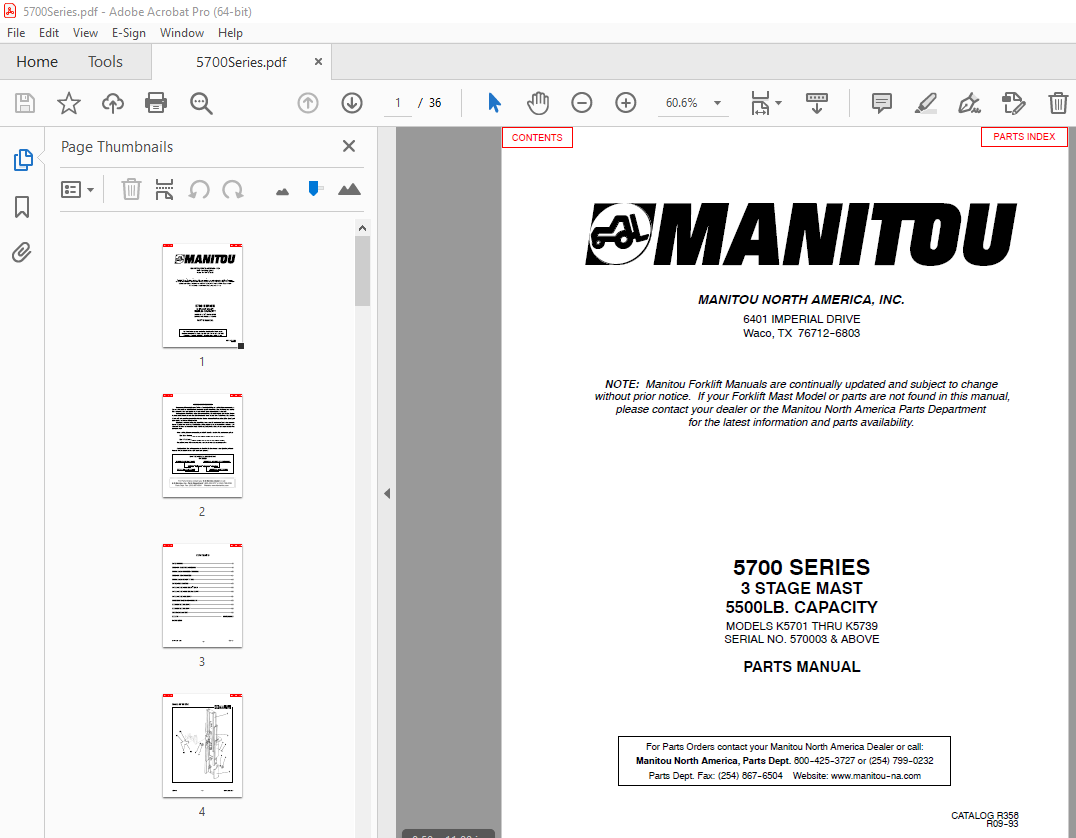Open the E-Sign menu
Viewport: 1076px width, 838px height.
pyautogui.click(x=129, y=33)
